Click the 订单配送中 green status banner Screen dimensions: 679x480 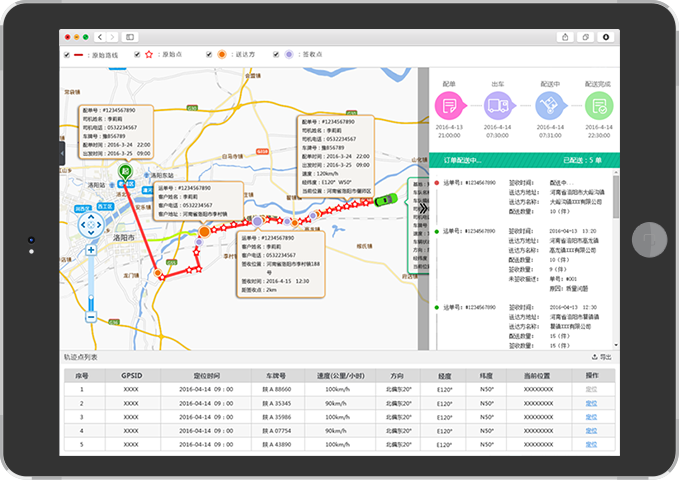click(524, 160)
